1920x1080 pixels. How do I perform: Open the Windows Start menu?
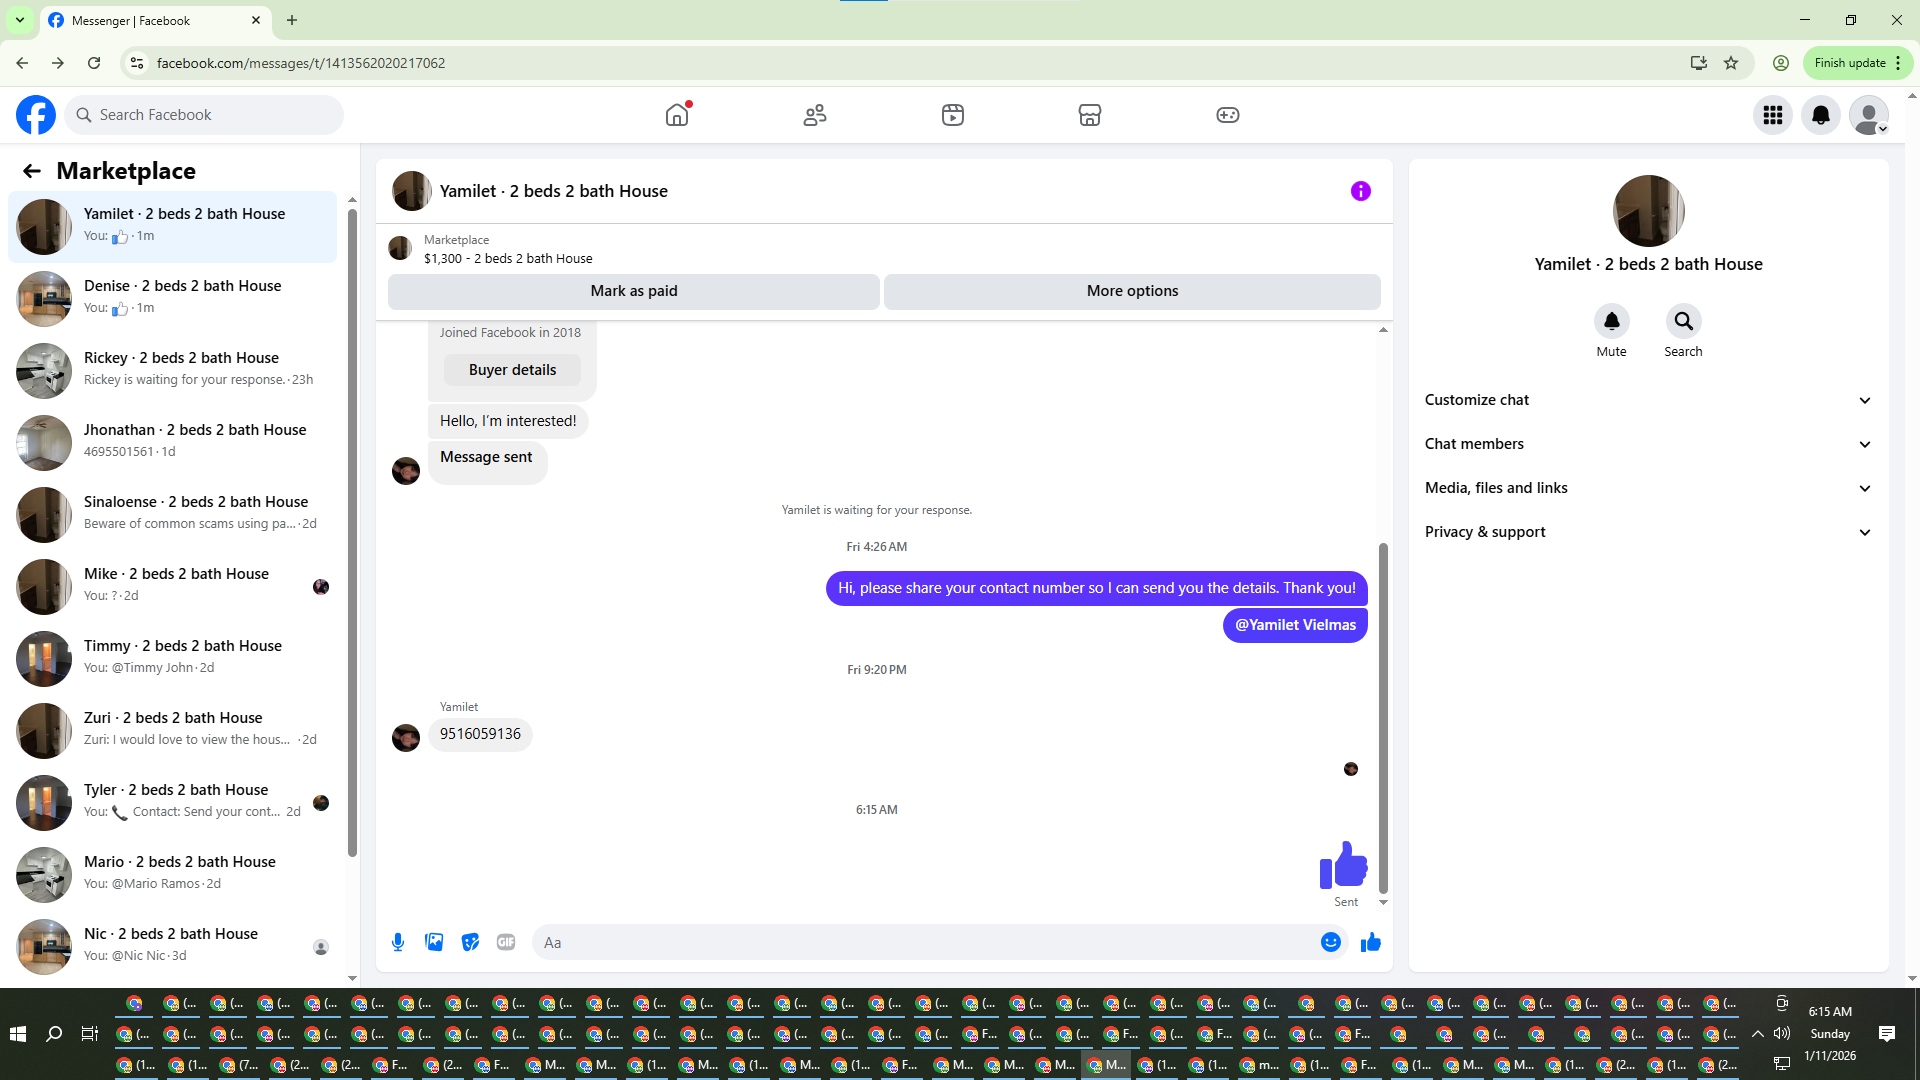pos(18,1034)
